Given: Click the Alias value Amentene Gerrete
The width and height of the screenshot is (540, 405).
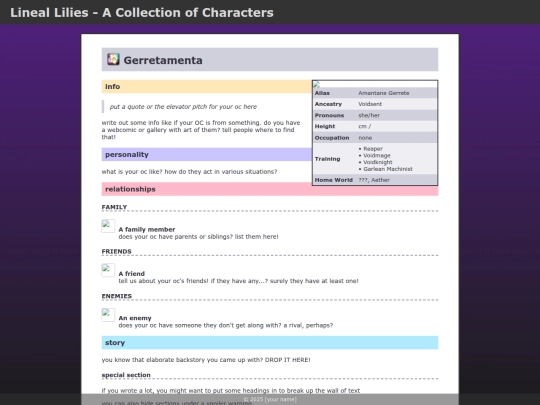Looking at the screenshot, I should (384, 93).
